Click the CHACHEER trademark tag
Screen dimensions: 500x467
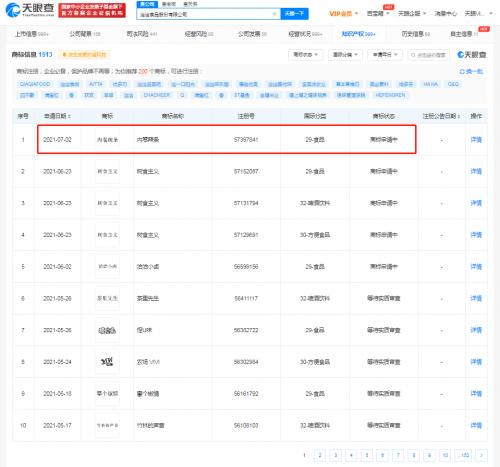(x=157, y=95)
